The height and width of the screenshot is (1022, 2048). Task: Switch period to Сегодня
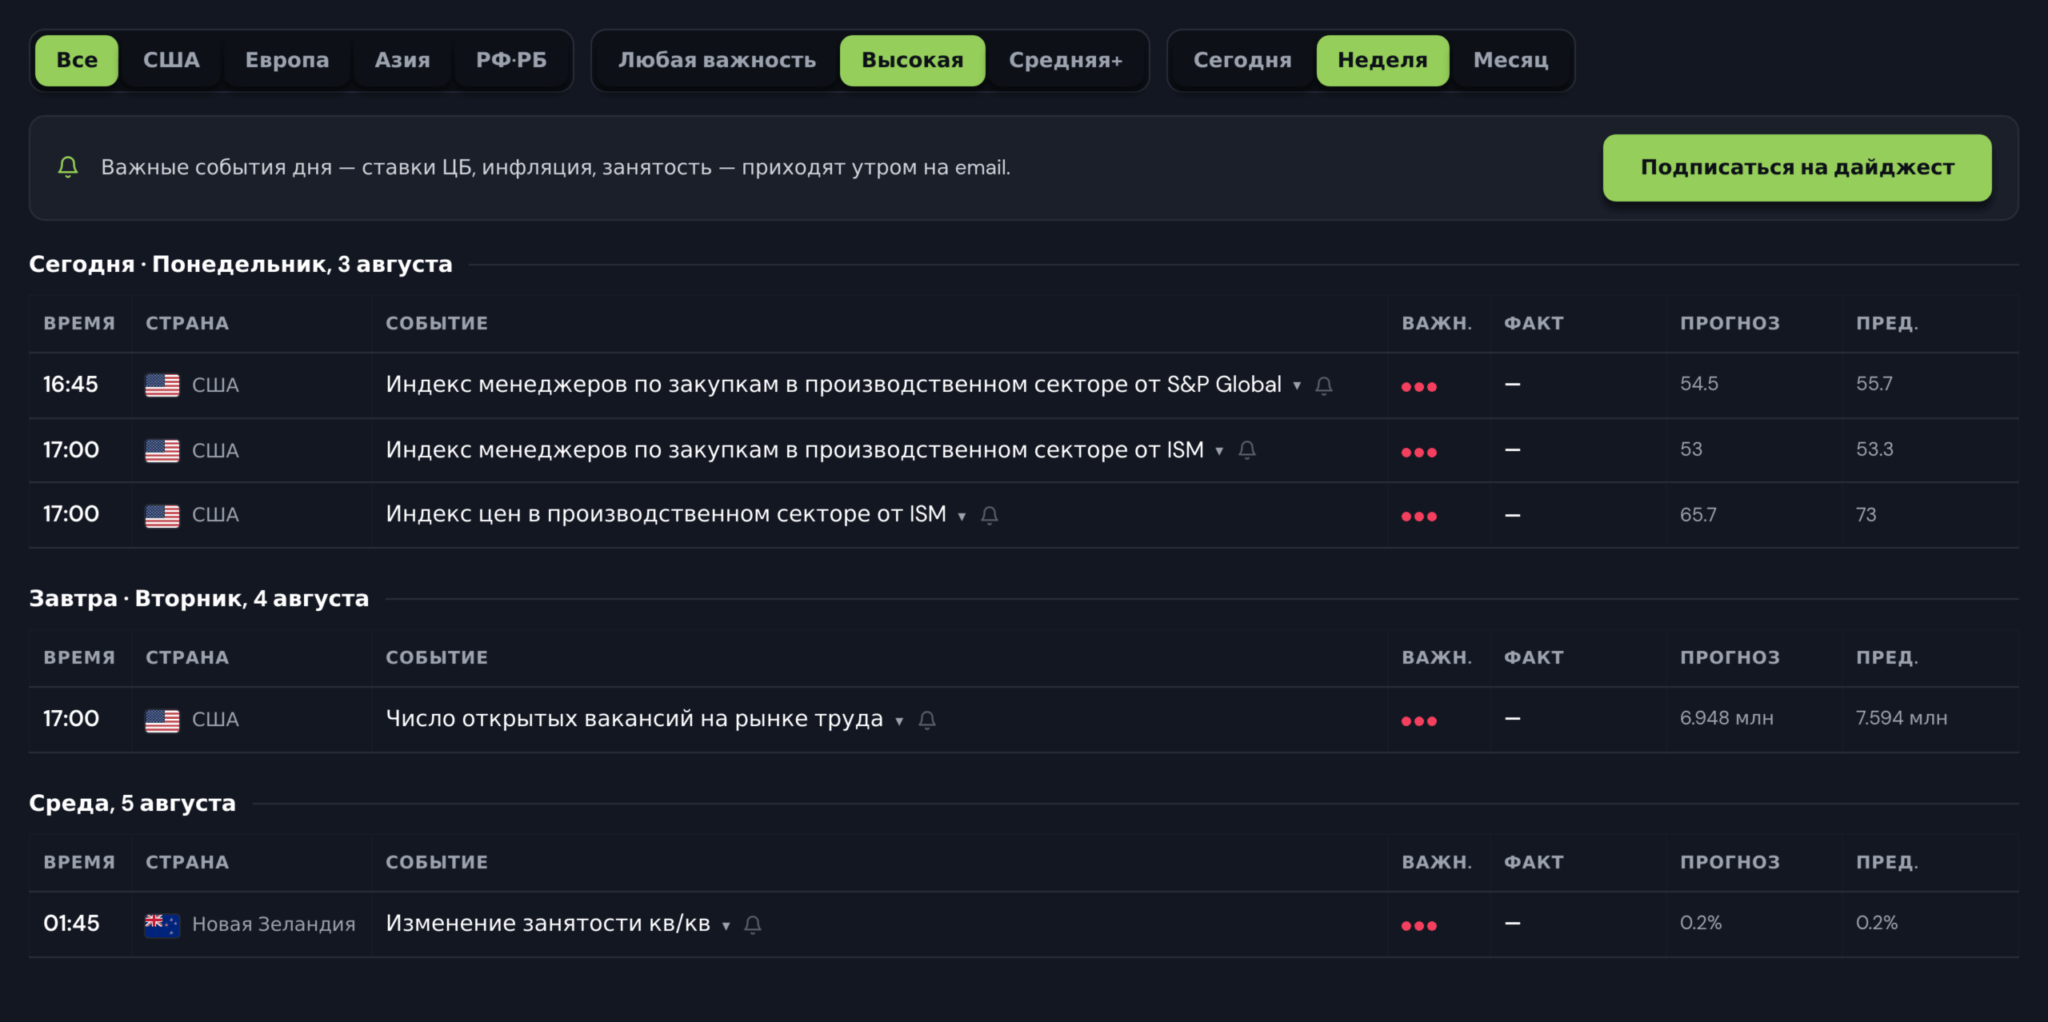click(1242, 60)
